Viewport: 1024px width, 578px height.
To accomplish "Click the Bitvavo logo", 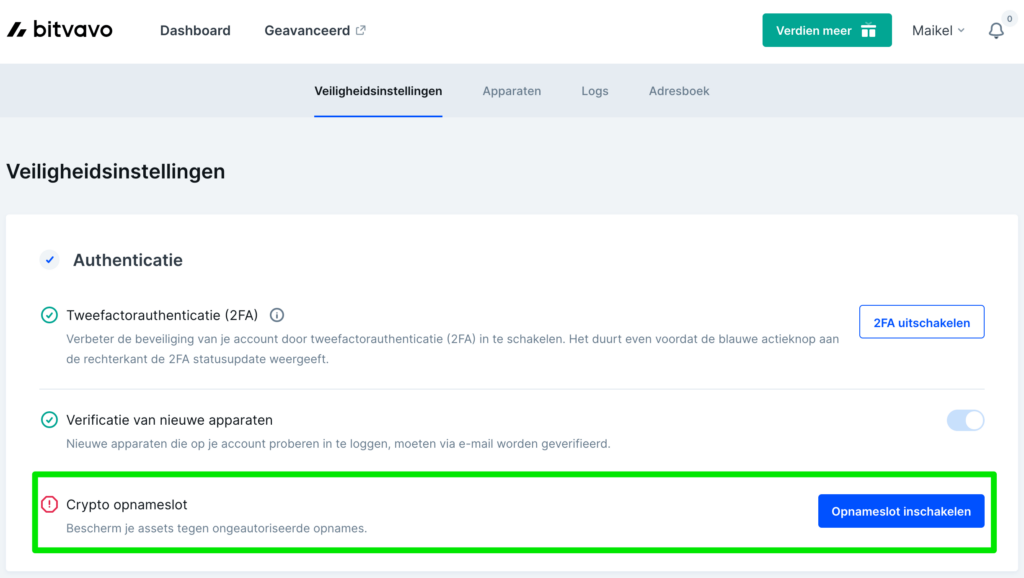I will [x=59, y=29].
